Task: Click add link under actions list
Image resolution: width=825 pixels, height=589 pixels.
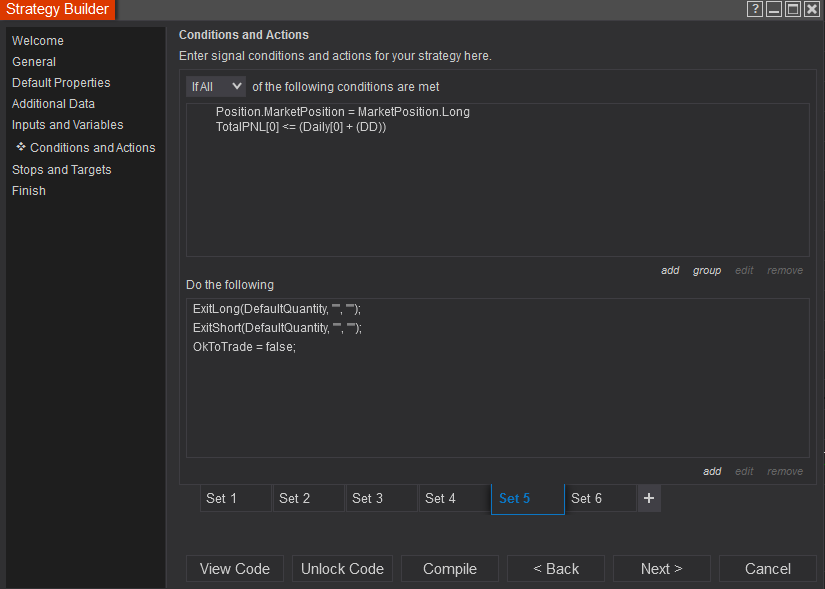Action: [712, 472]
